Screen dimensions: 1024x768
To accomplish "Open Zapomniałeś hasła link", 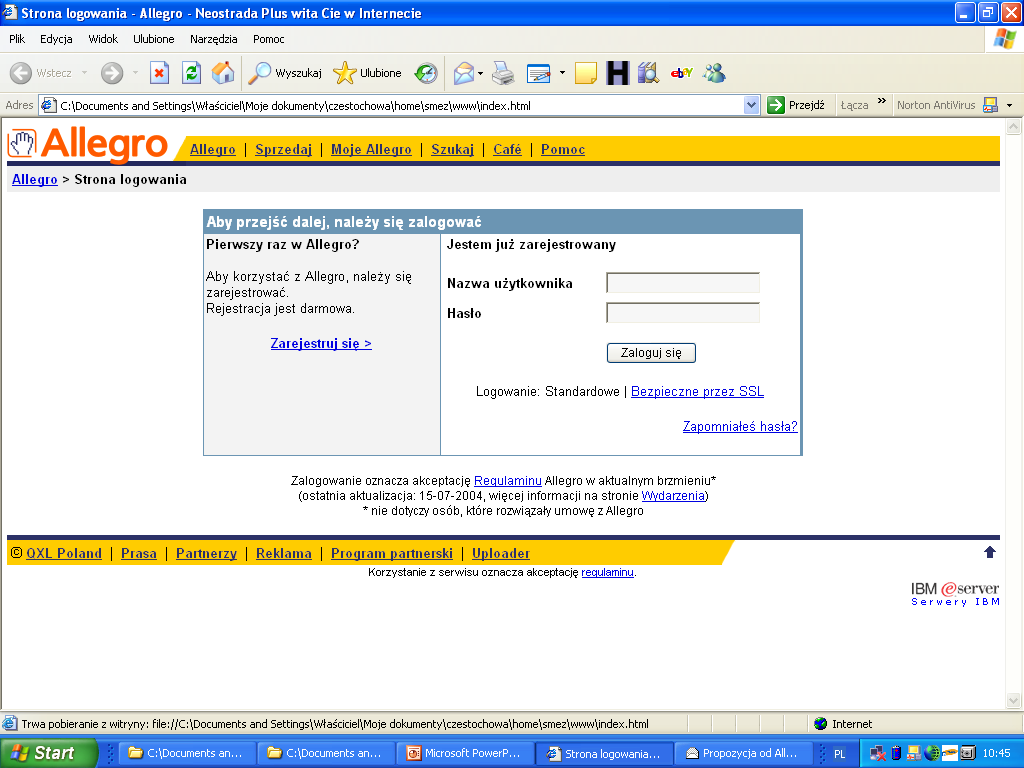I will click(740, 426).
